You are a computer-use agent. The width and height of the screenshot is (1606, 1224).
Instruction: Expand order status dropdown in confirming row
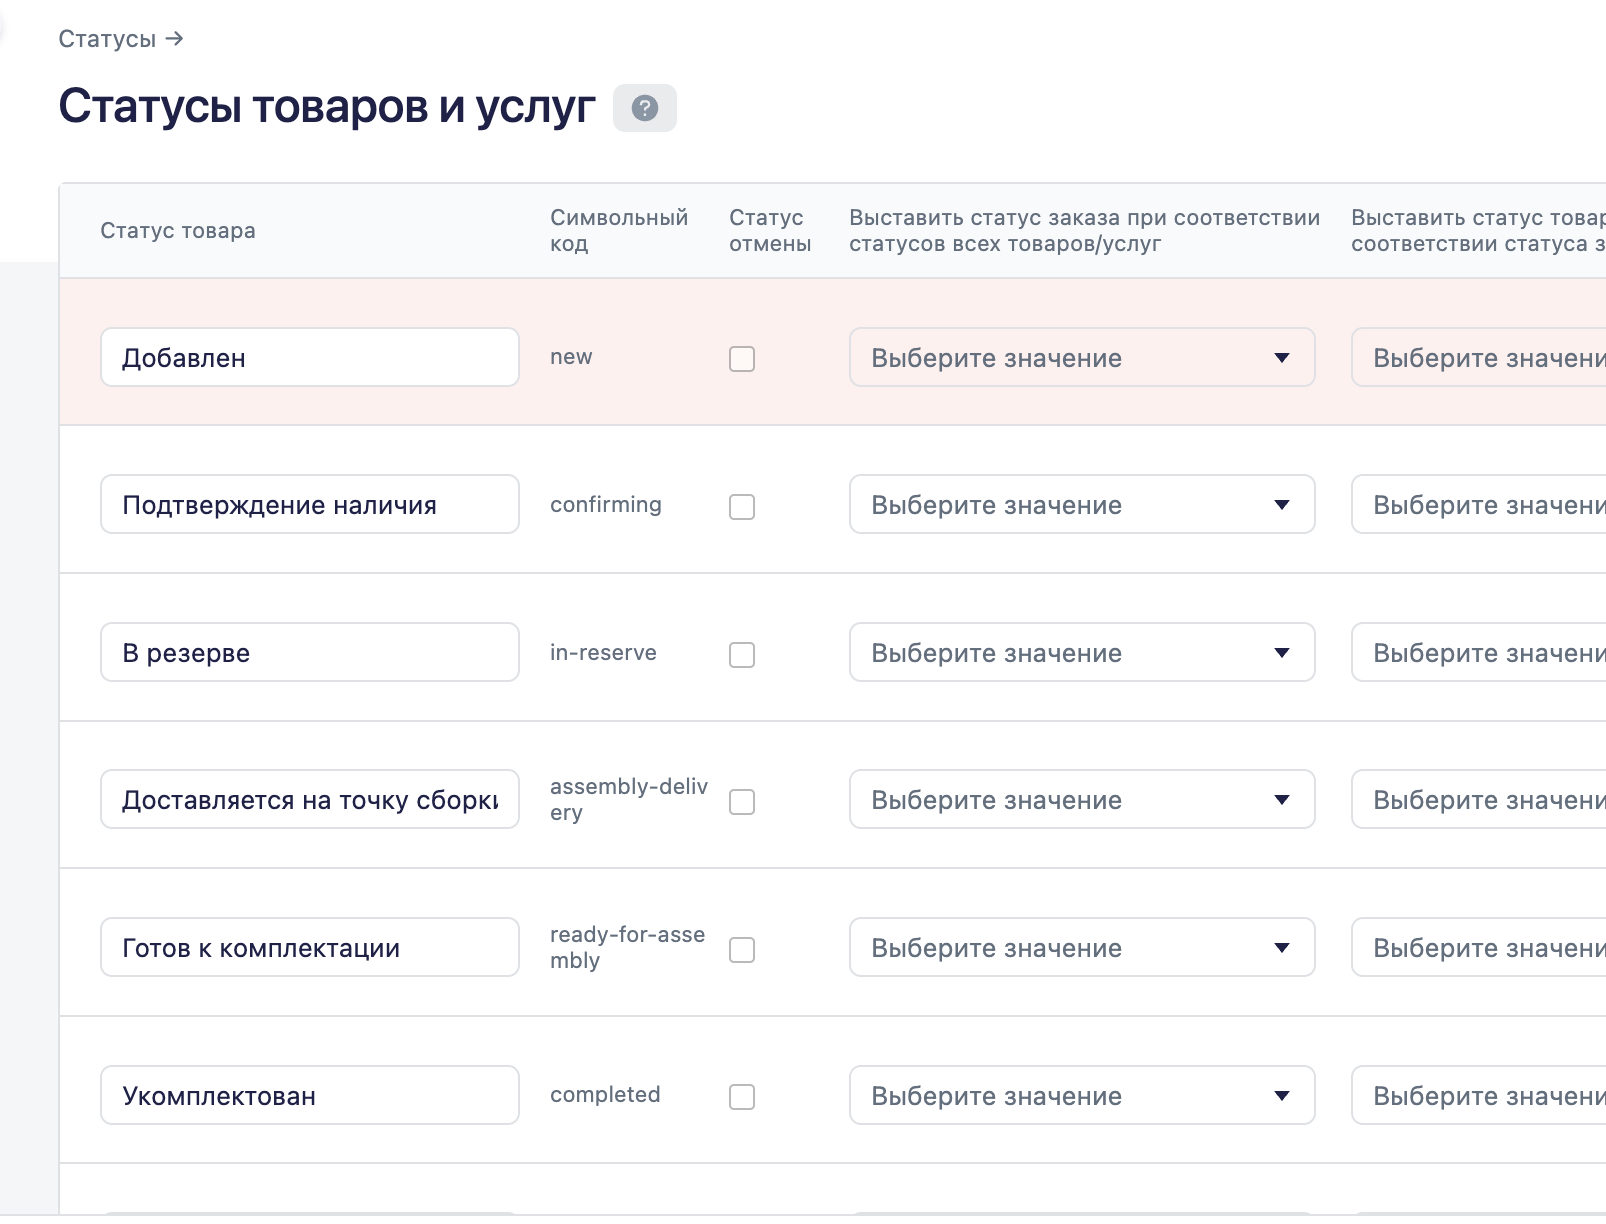[x=1081, y=505]
